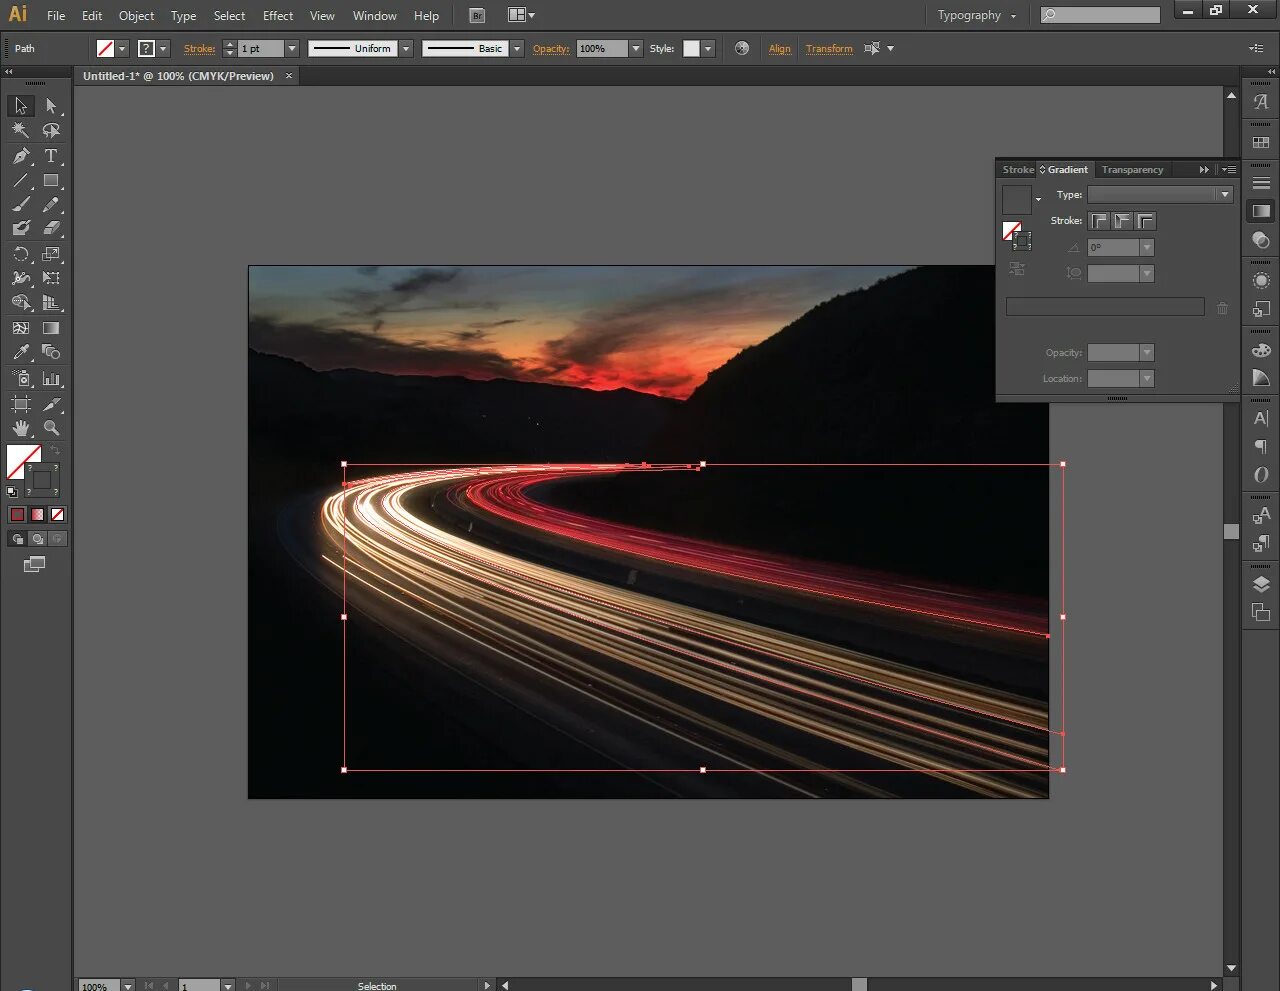Choose the Rectangle tool
The width and height of the screenshot is (1280, 991).
(x=51, y=181)
